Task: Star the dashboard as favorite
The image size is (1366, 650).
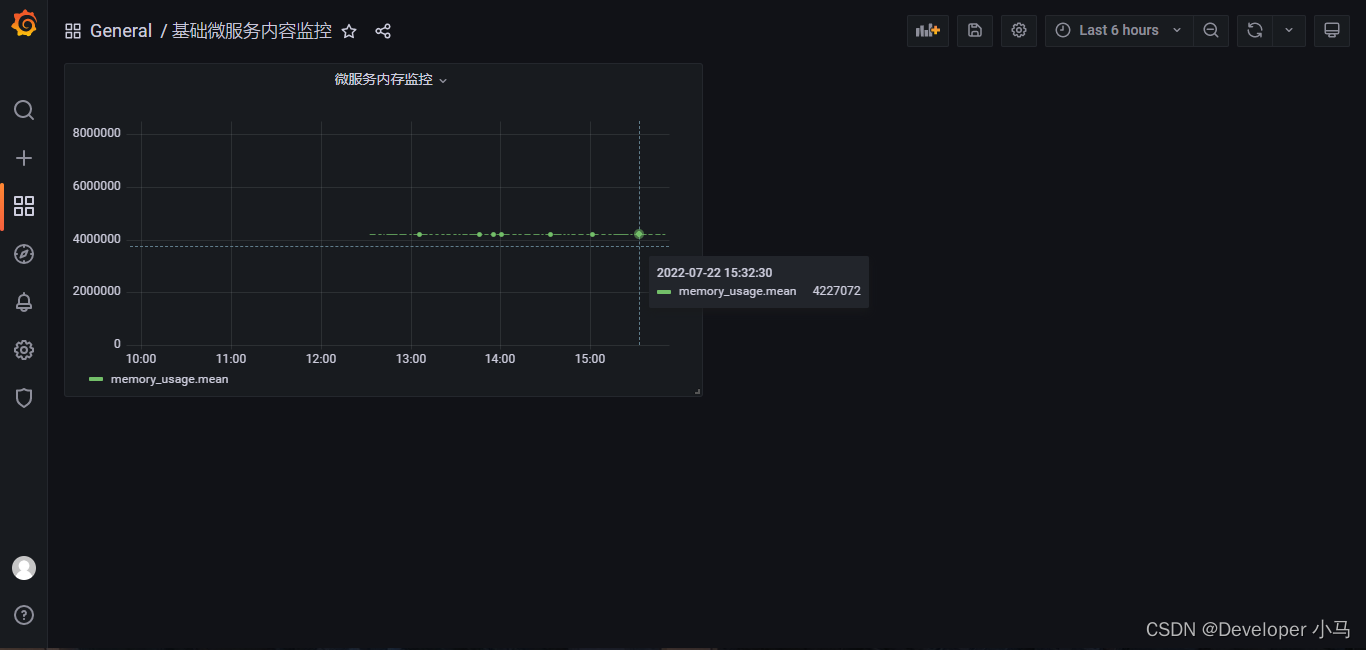Action: point(349,31)
